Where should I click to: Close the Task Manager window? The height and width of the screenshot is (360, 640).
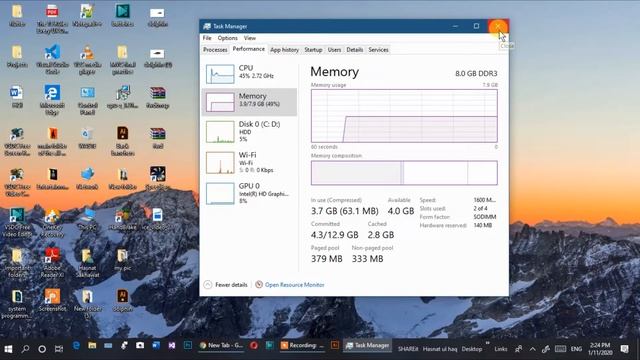tap(498, 26)
